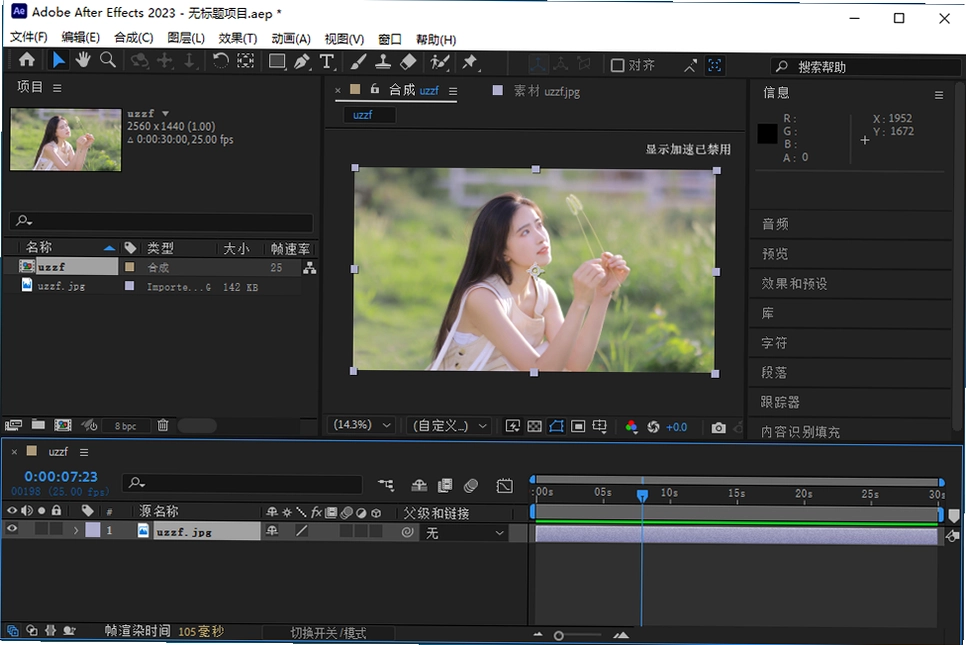Select the Puppet Pin tool
Screen dimensions: 966x645
pos(470,62)
